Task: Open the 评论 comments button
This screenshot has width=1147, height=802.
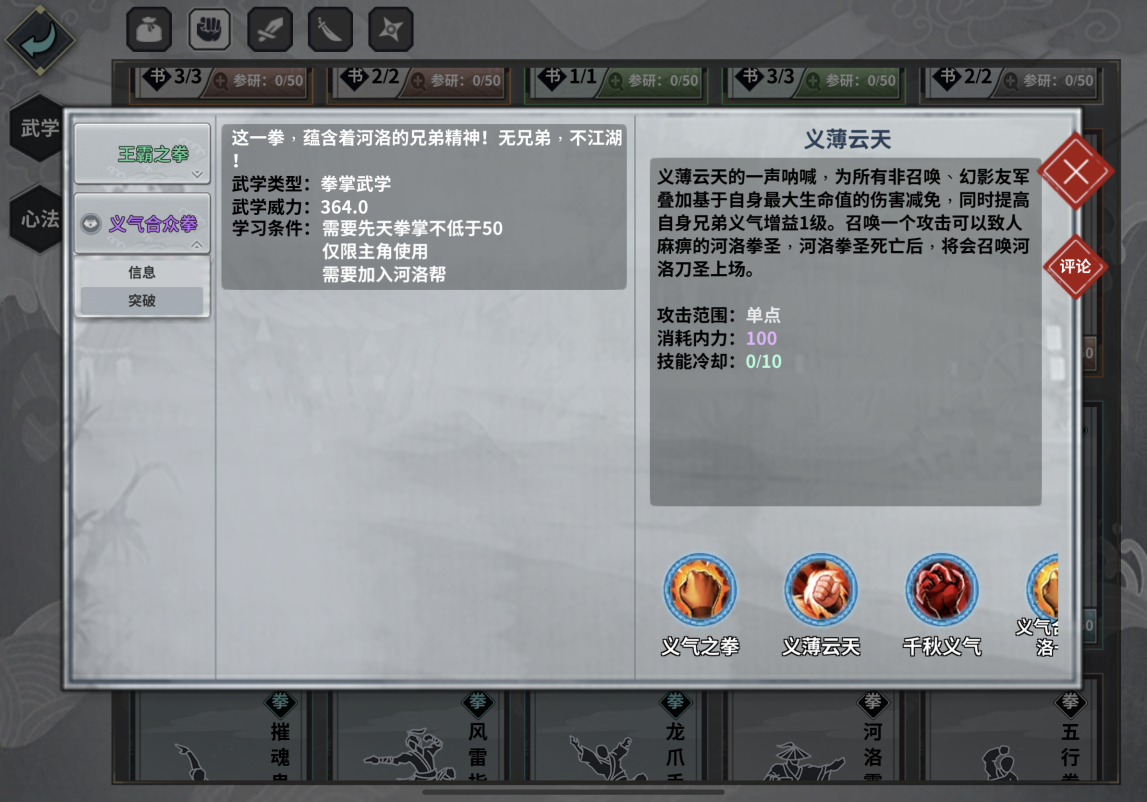Action: point(1075,266)
